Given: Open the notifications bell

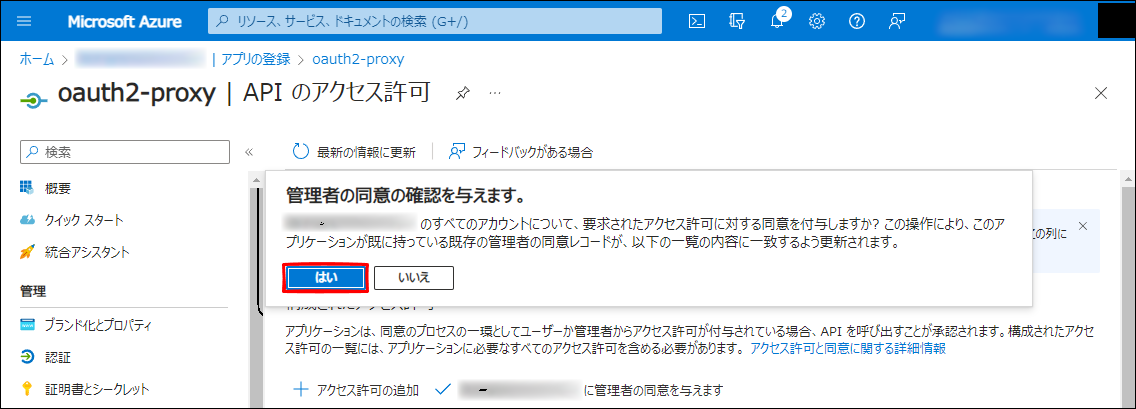Looking at the screenshot, I should point(778,21).
